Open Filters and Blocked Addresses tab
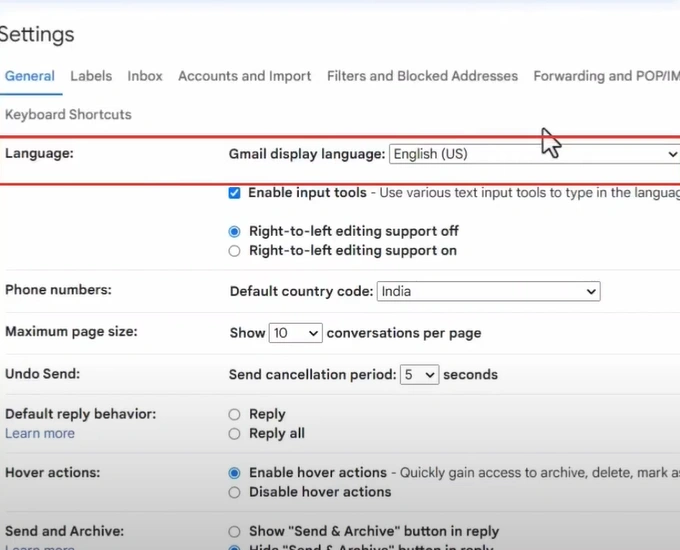Viewport: 680px width, 550px height. 422,76
